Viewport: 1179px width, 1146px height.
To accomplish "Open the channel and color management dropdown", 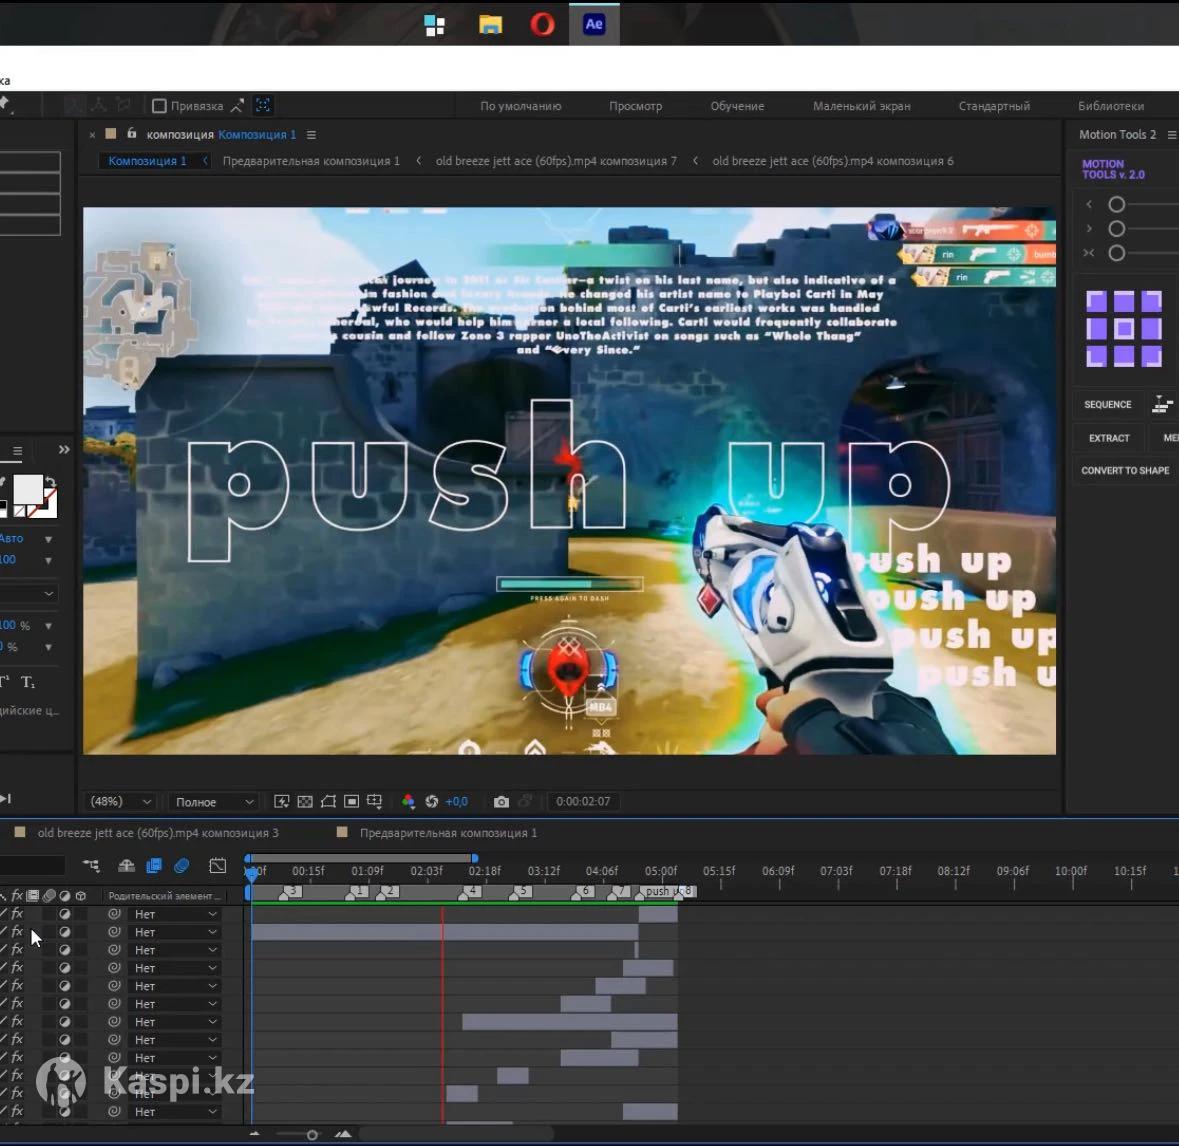I will pos(408,802).
